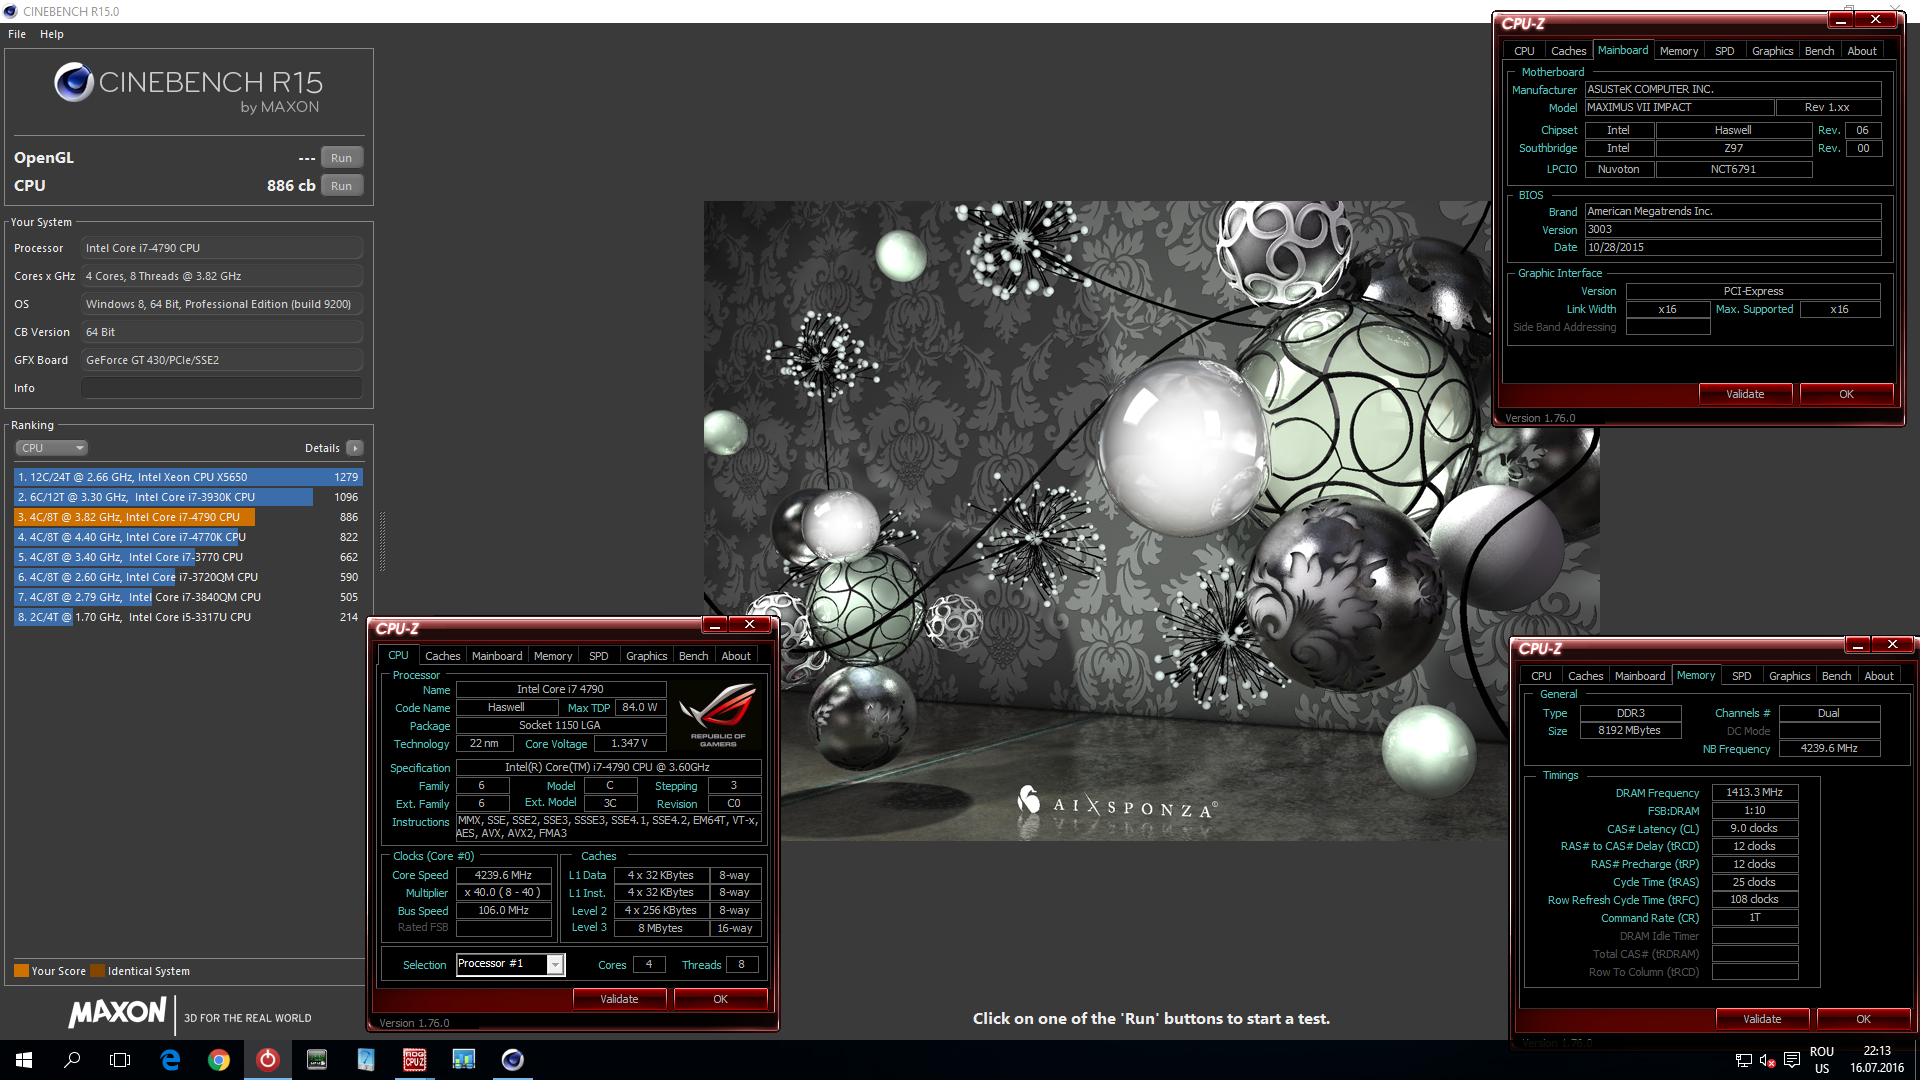Open the CPU ranking type dropdown

52,448
